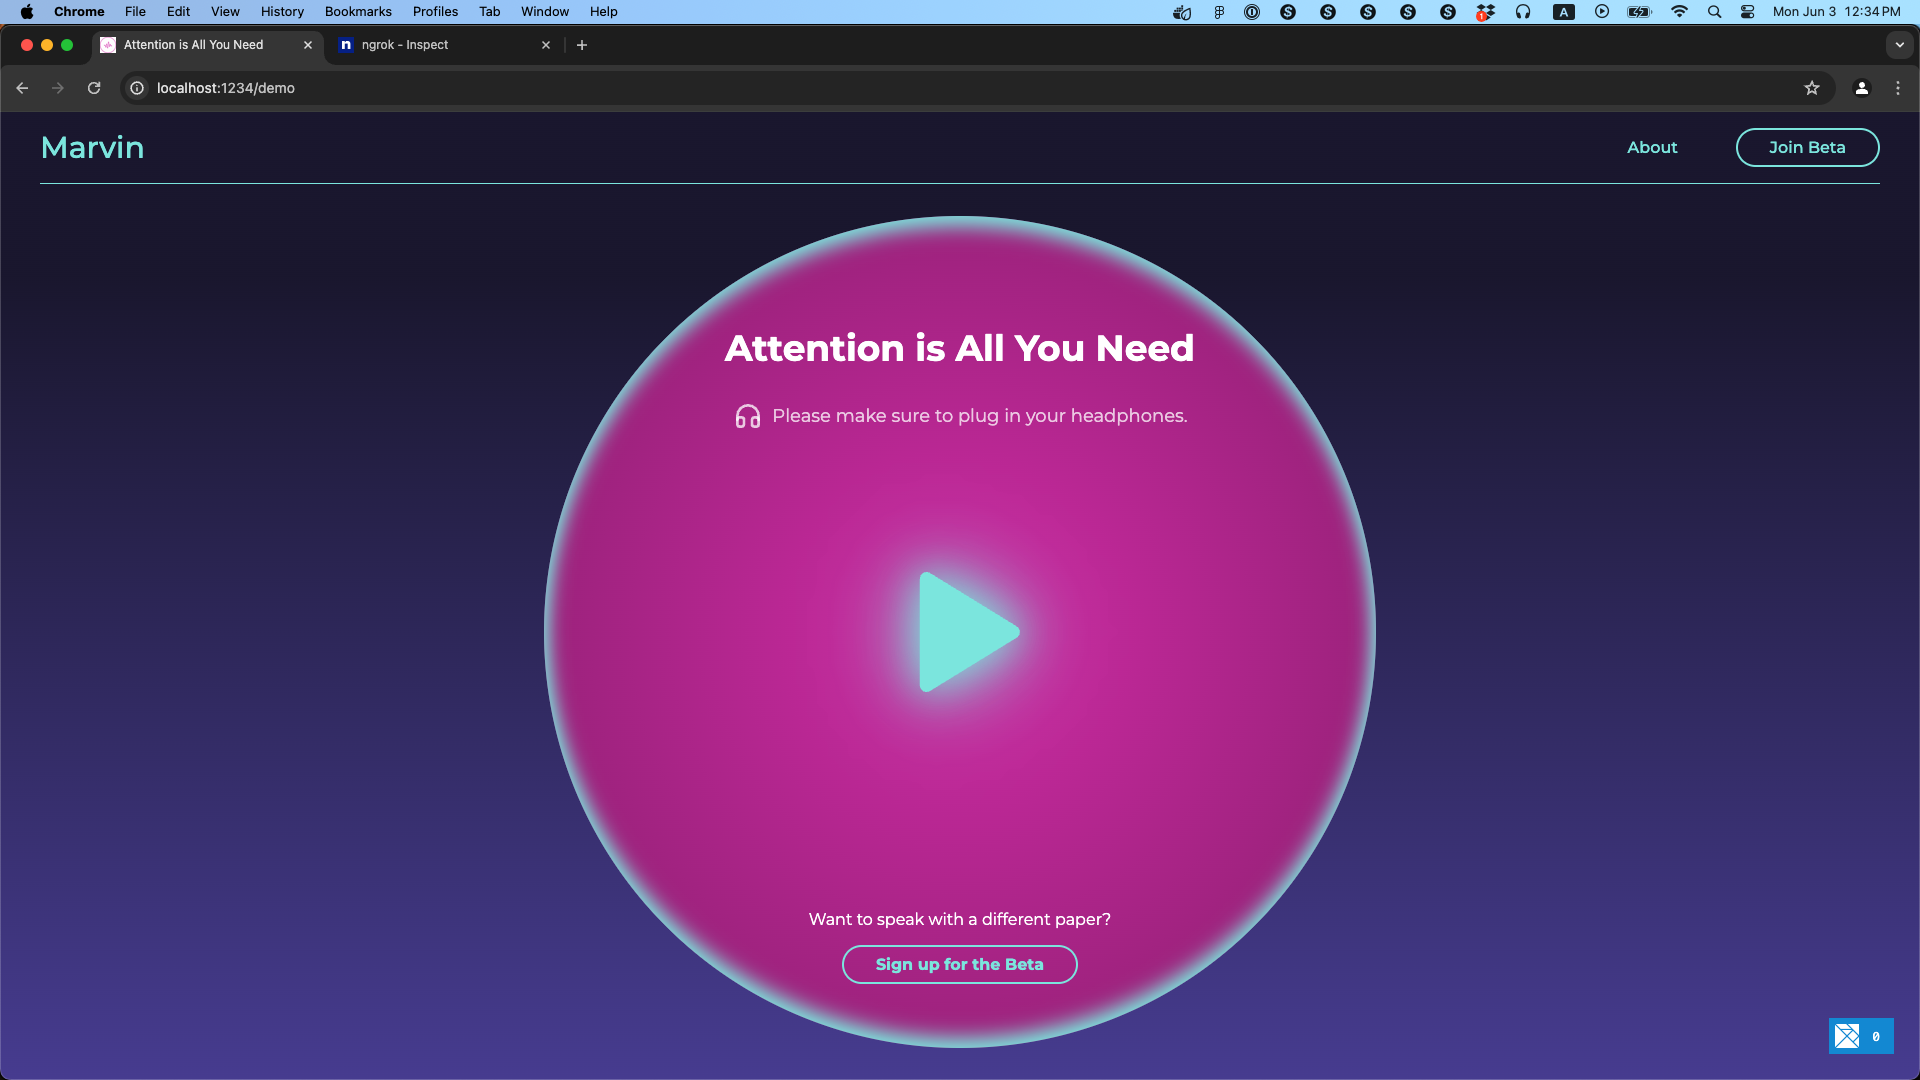Open the Chrome profile avatar icon
Screen dimensions: 1920x1080
pos(1861,88)
